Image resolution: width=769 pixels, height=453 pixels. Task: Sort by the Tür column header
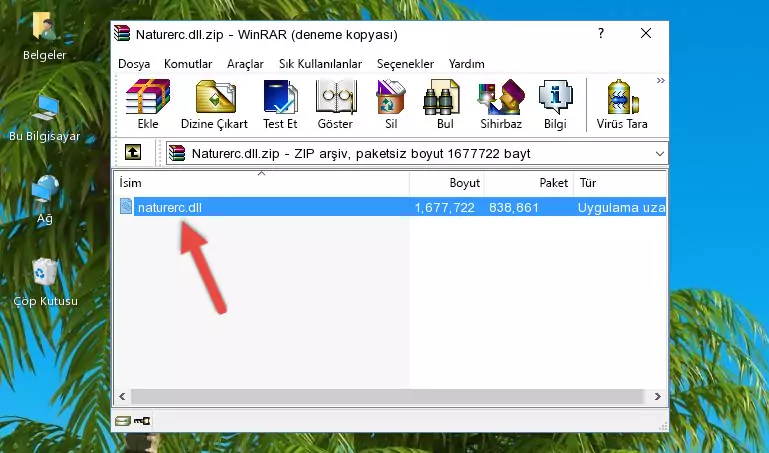[x=620, y=183]
